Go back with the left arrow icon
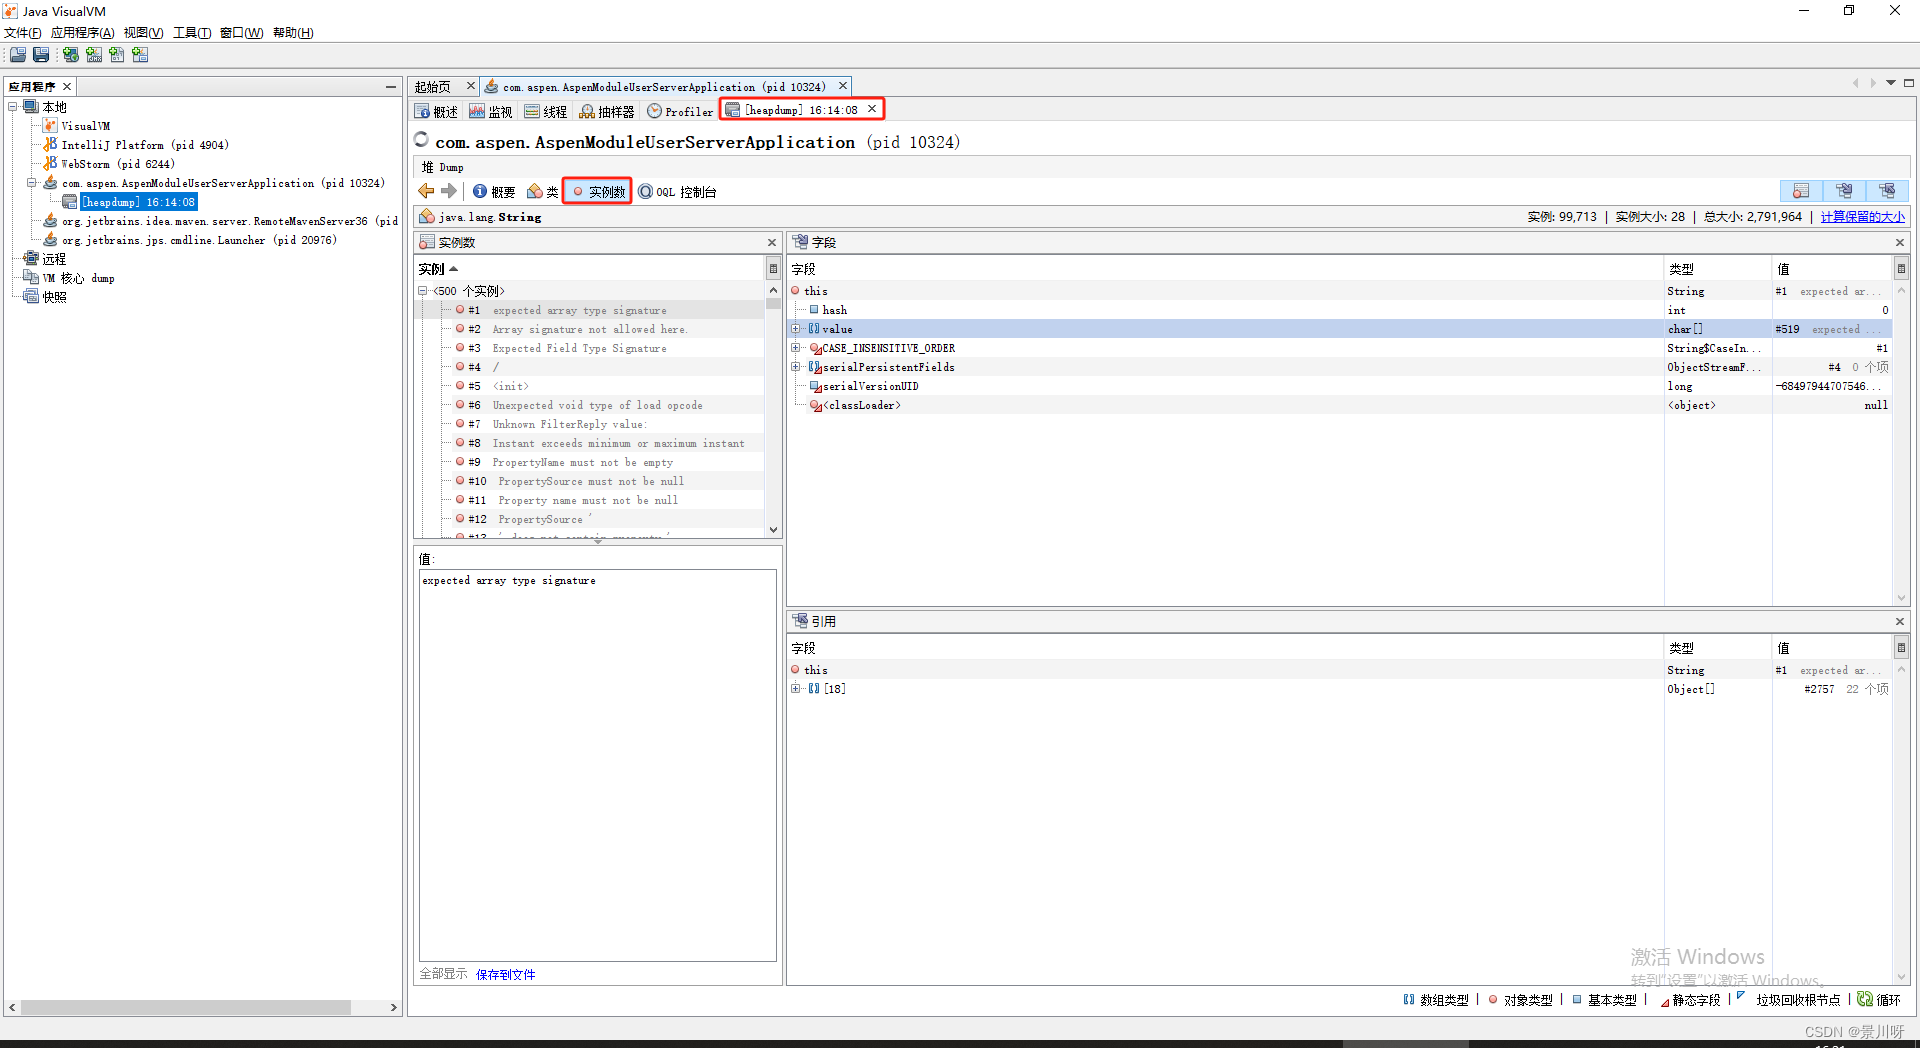The height and width of the screenshot is (1048, 1920). tap(427, 191)
